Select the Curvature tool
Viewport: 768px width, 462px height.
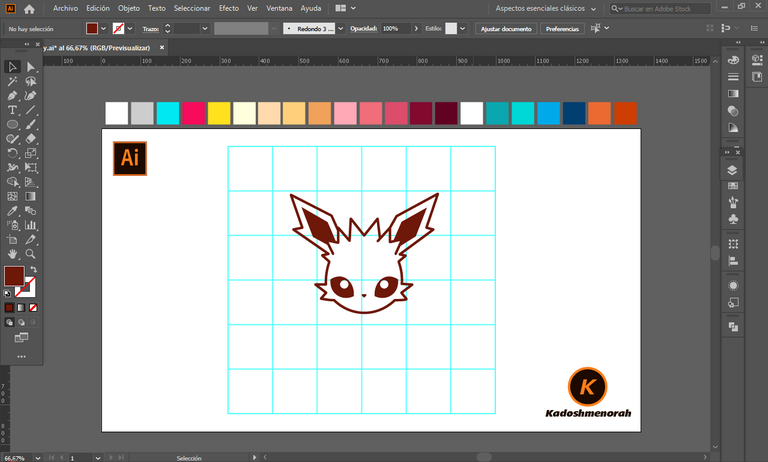click(30, 96)
